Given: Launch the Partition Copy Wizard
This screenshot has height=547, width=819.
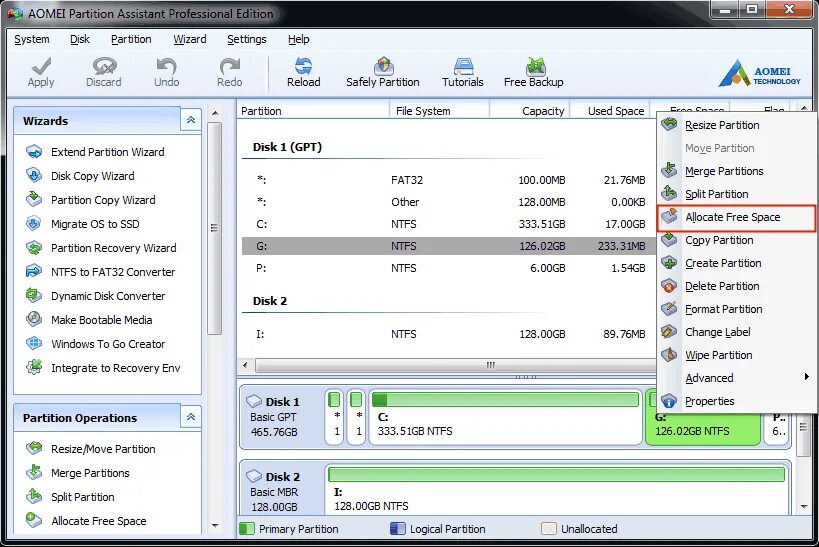Looking at the screenshot, I should 103,200.
